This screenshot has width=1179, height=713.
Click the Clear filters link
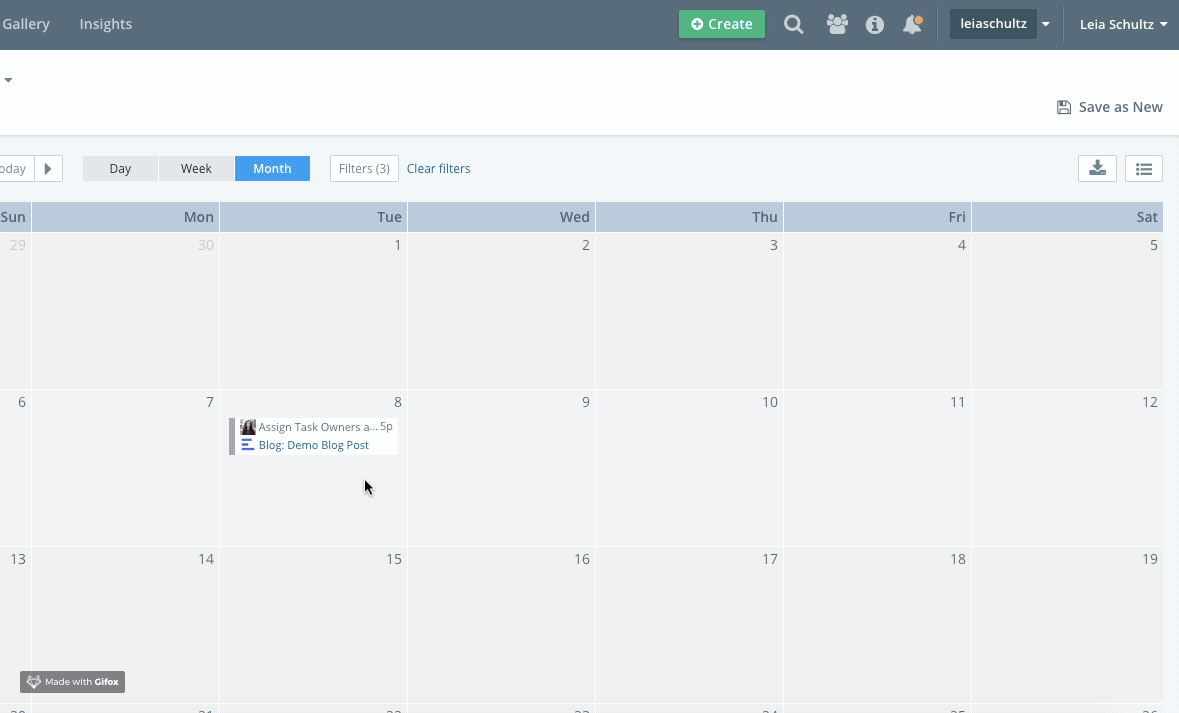pyautogui.click(x=438, y=168)
